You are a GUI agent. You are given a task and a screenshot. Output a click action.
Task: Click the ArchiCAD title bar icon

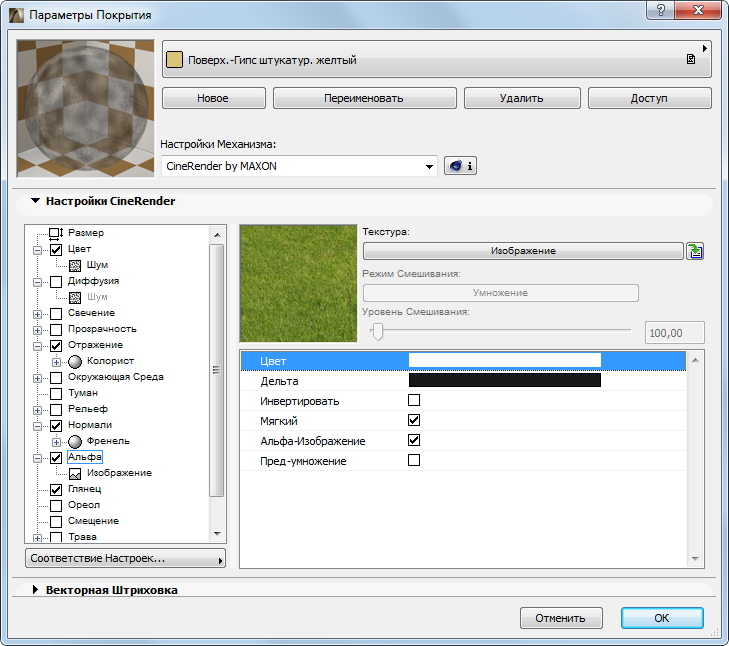[x=16, y=15]
